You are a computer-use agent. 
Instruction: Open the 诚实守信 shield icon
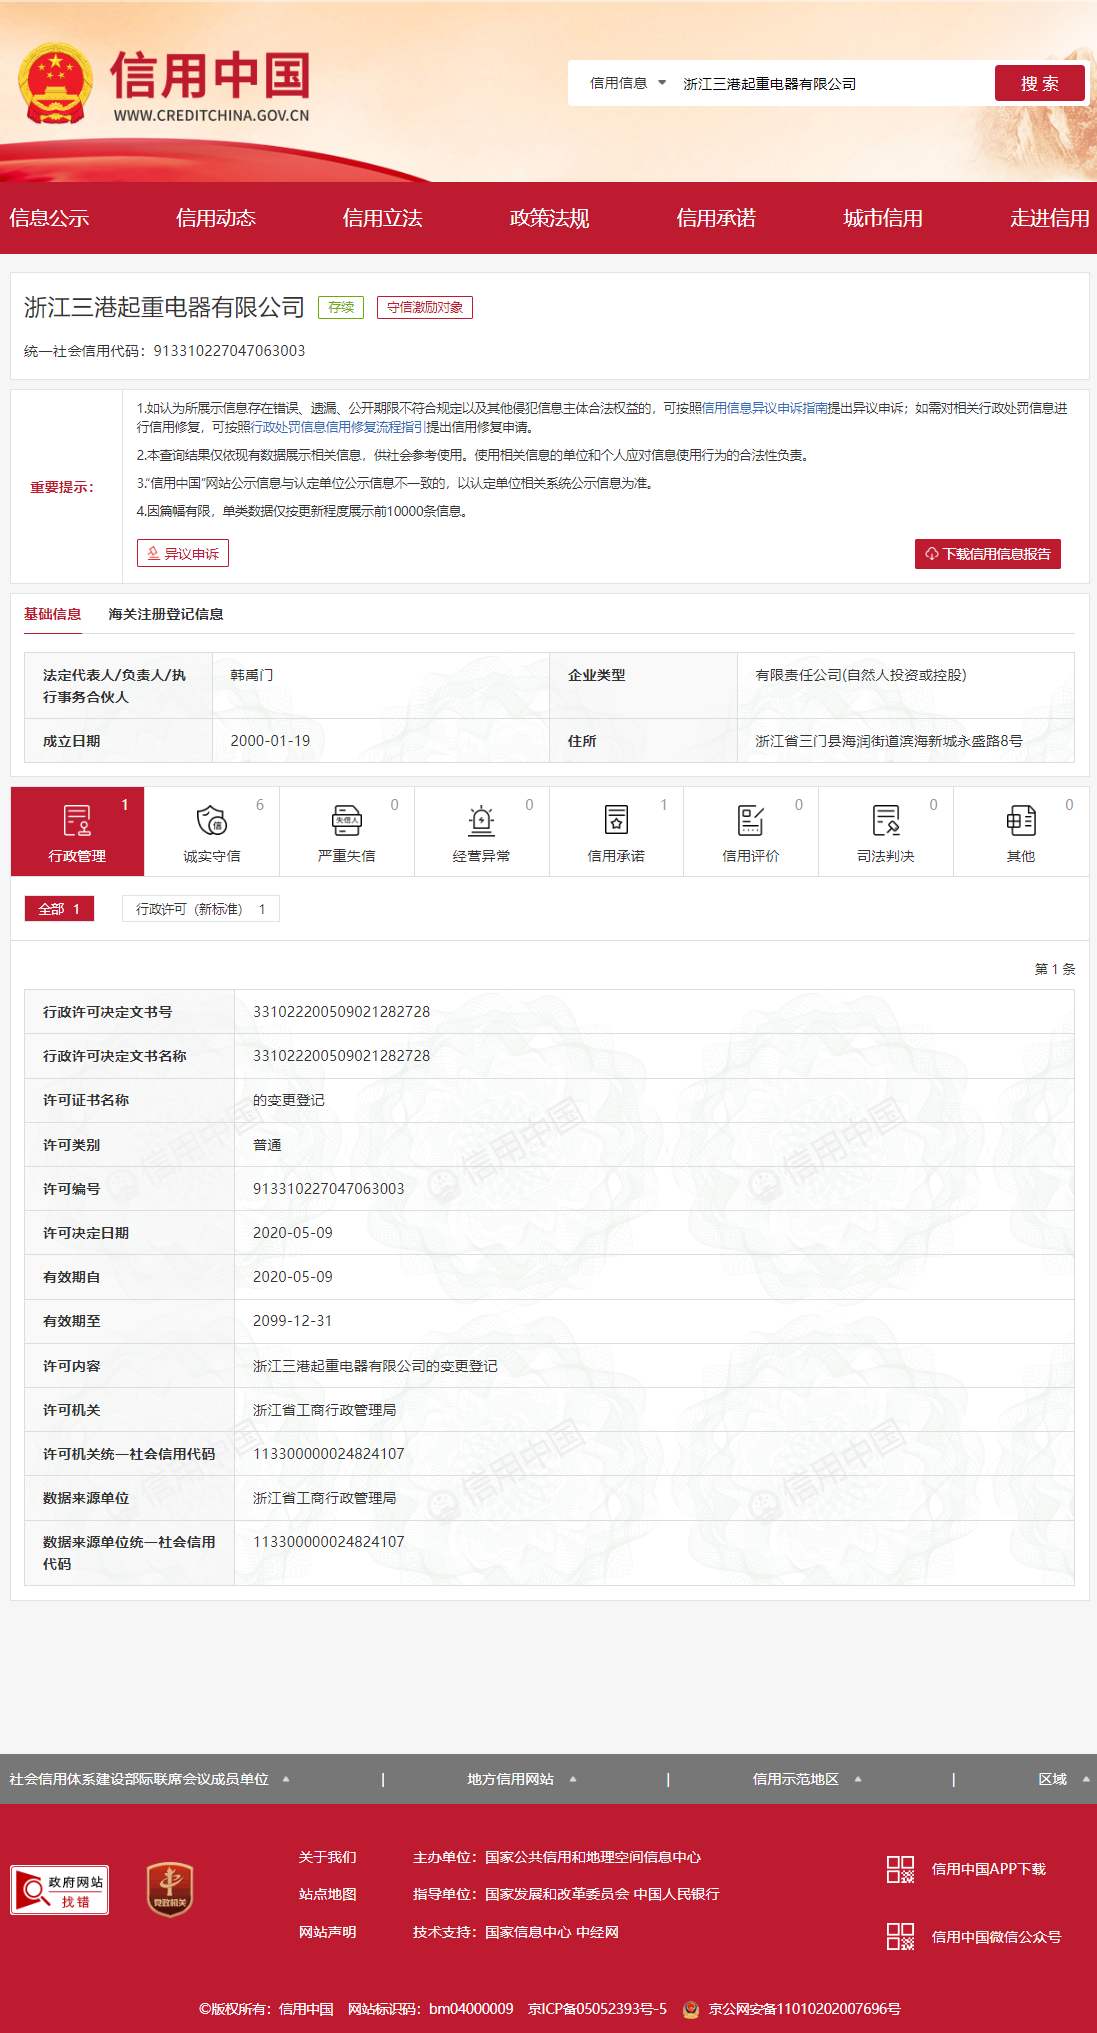(212, 820)
